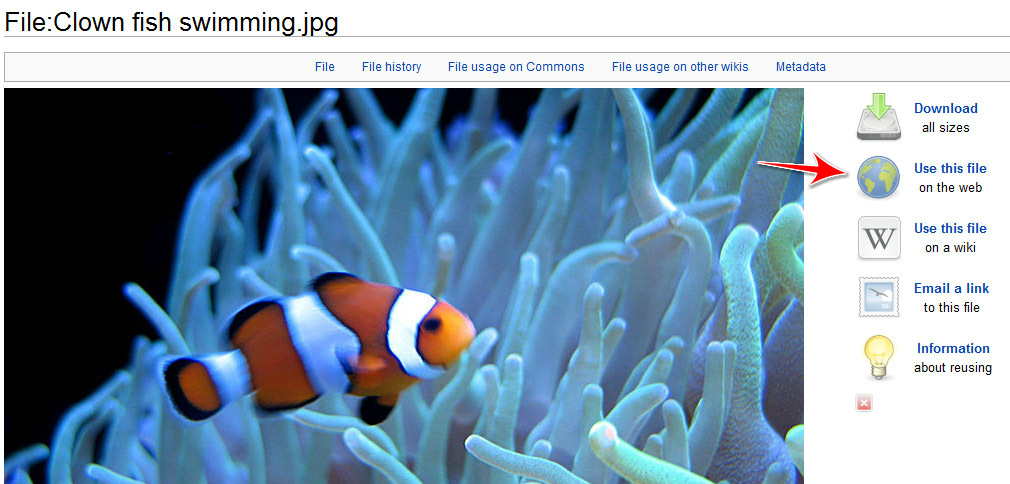The width and height of the screenshot is (1010, 484).
Task: Click the 'to this file' text under Email
Action: coord(951,307)
